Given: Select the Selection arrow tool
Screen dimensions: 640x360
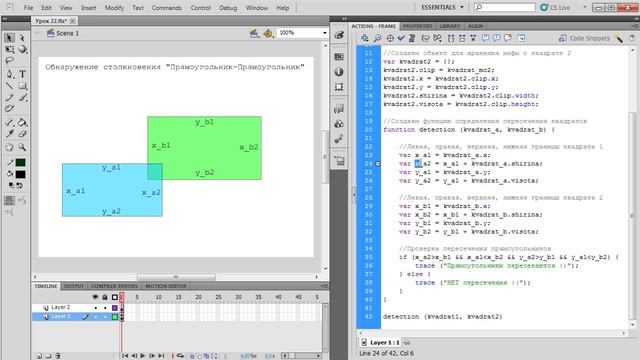Looking at the screenshot, I should pyautogui.click(x=9, y=38).
